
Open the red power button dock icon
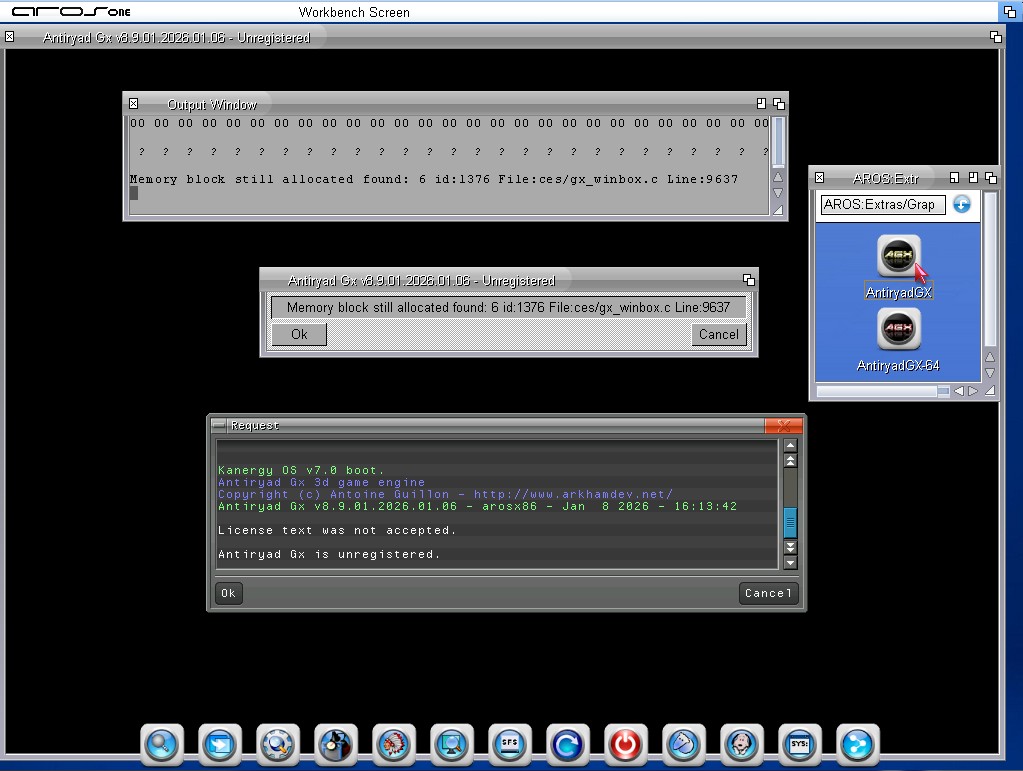(x=625, y=743)
